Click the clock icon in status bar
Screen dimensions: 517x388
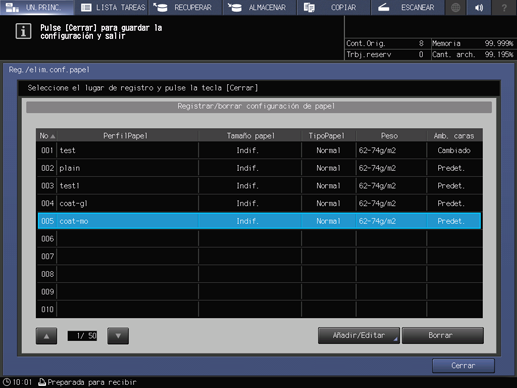(6, 382)
